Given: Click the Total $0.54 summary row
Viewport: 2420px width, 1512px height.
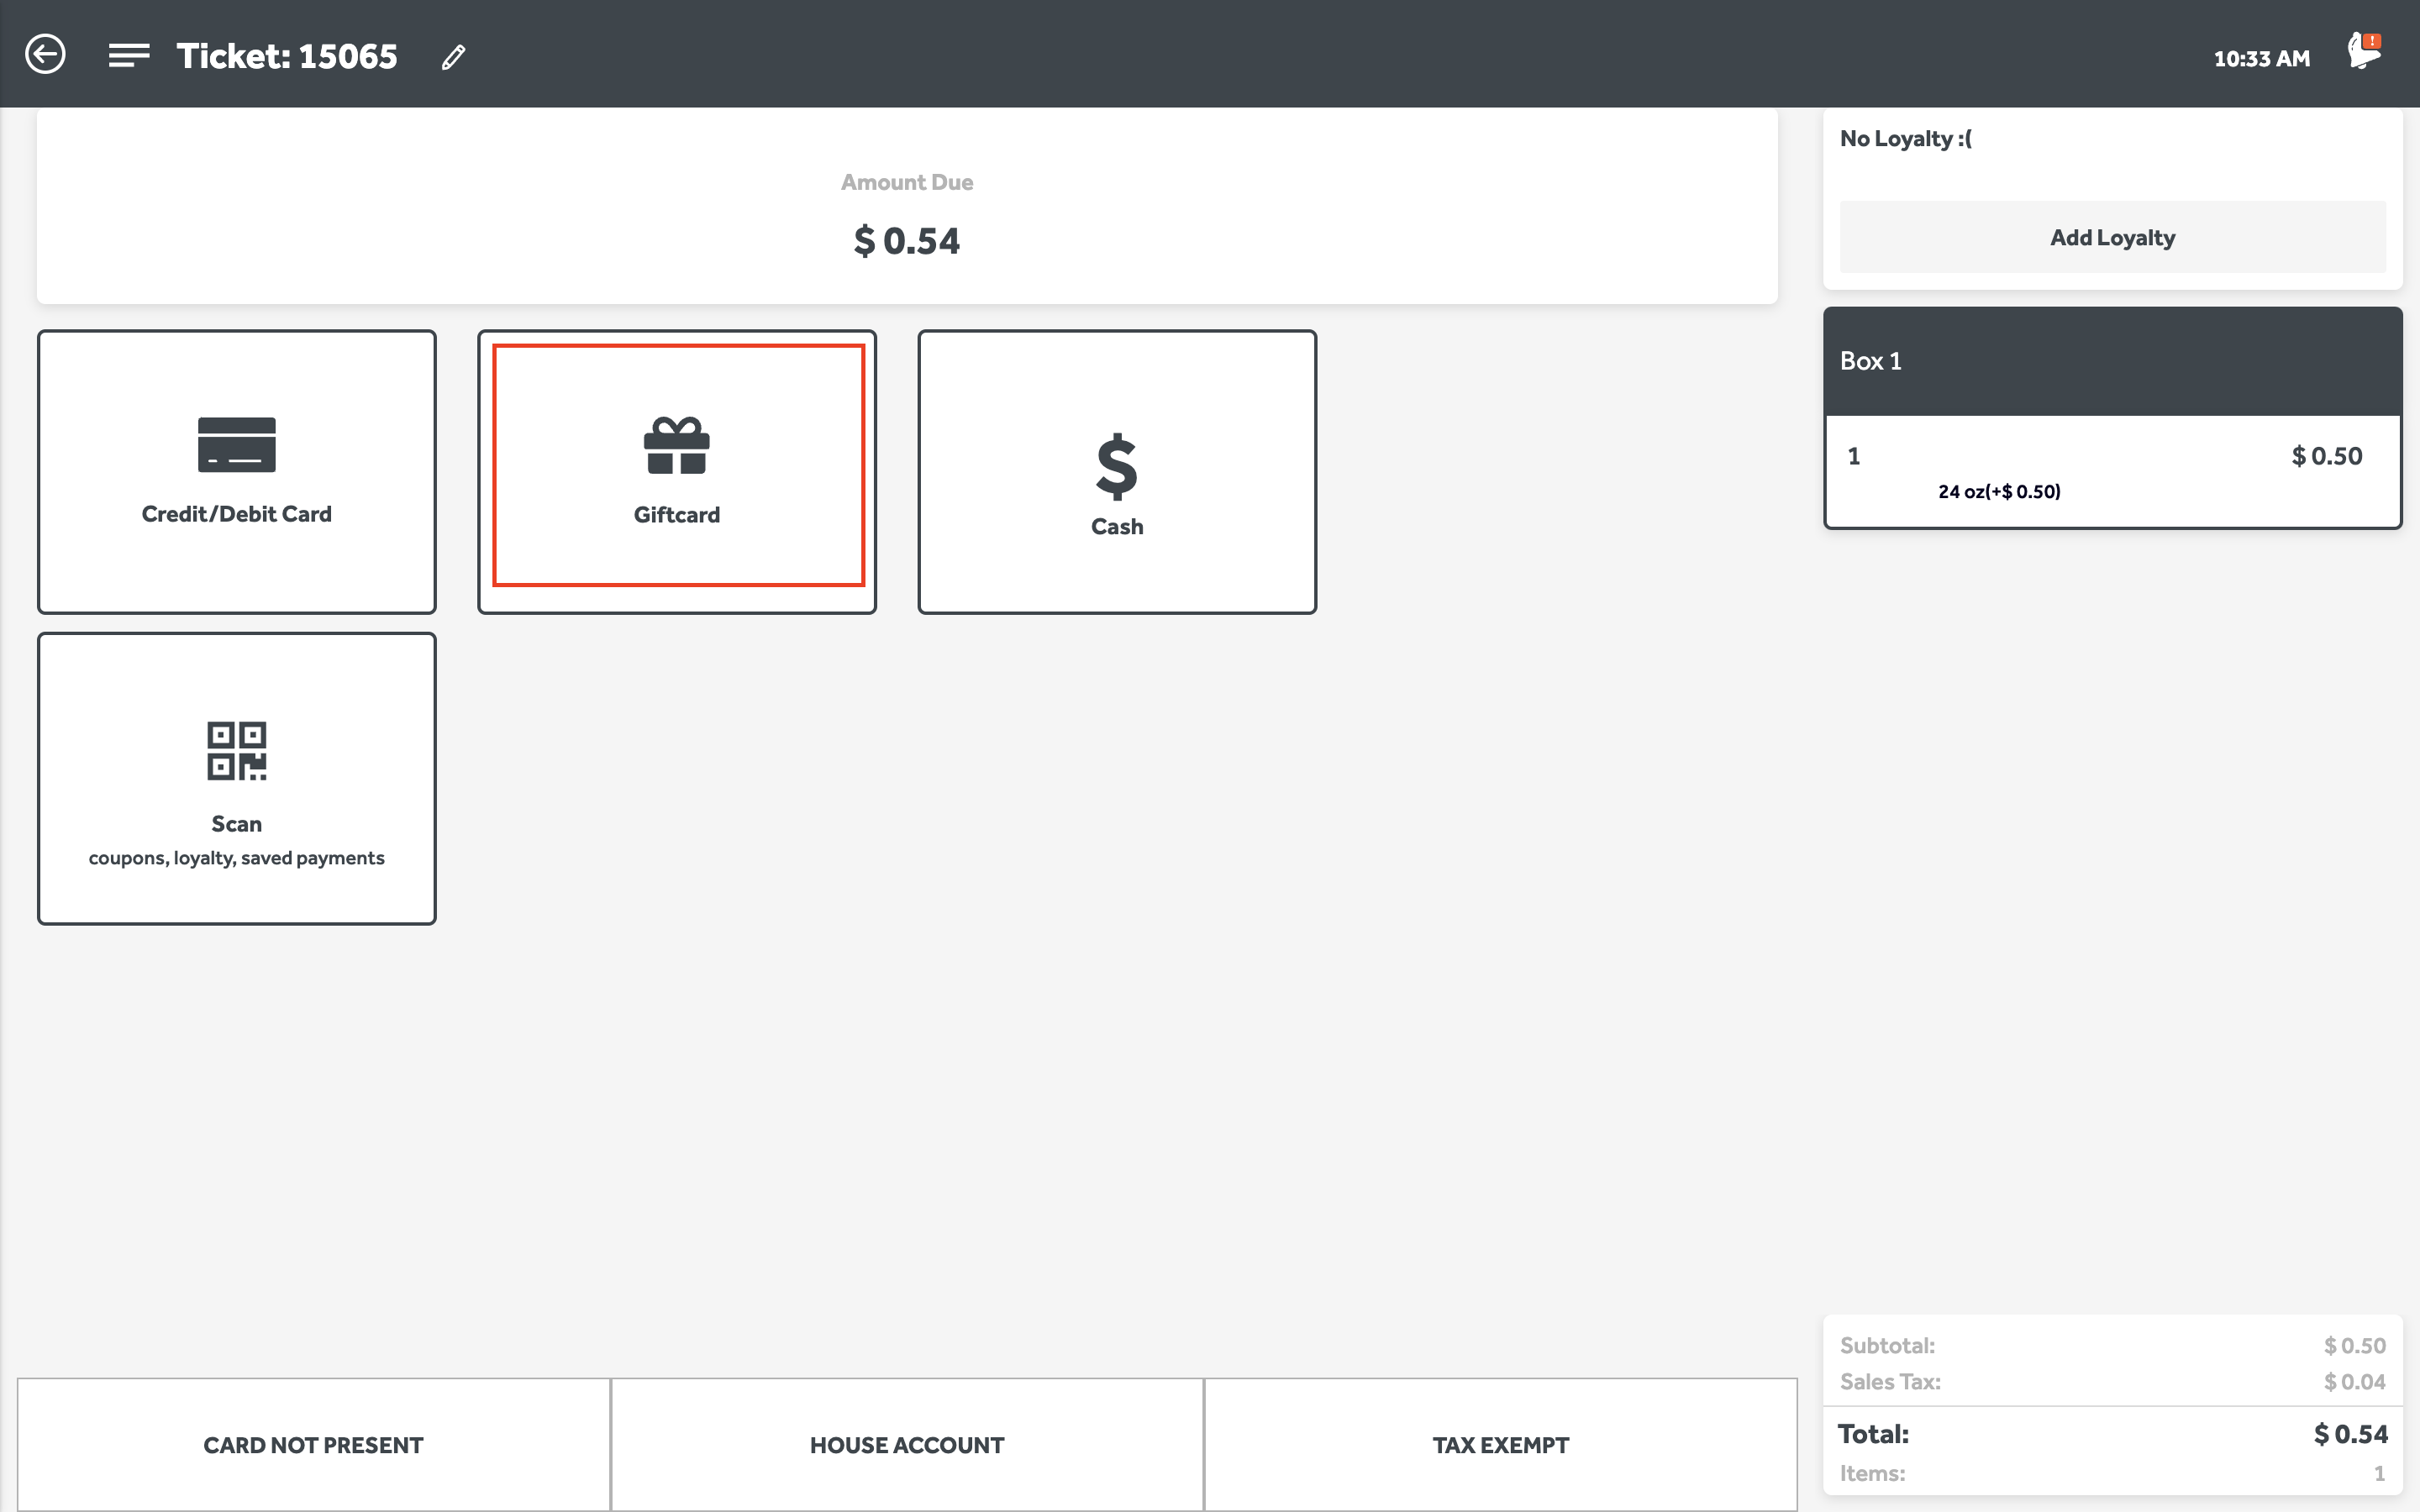Looking at the screenshot, I should tap(2112, 1434).
